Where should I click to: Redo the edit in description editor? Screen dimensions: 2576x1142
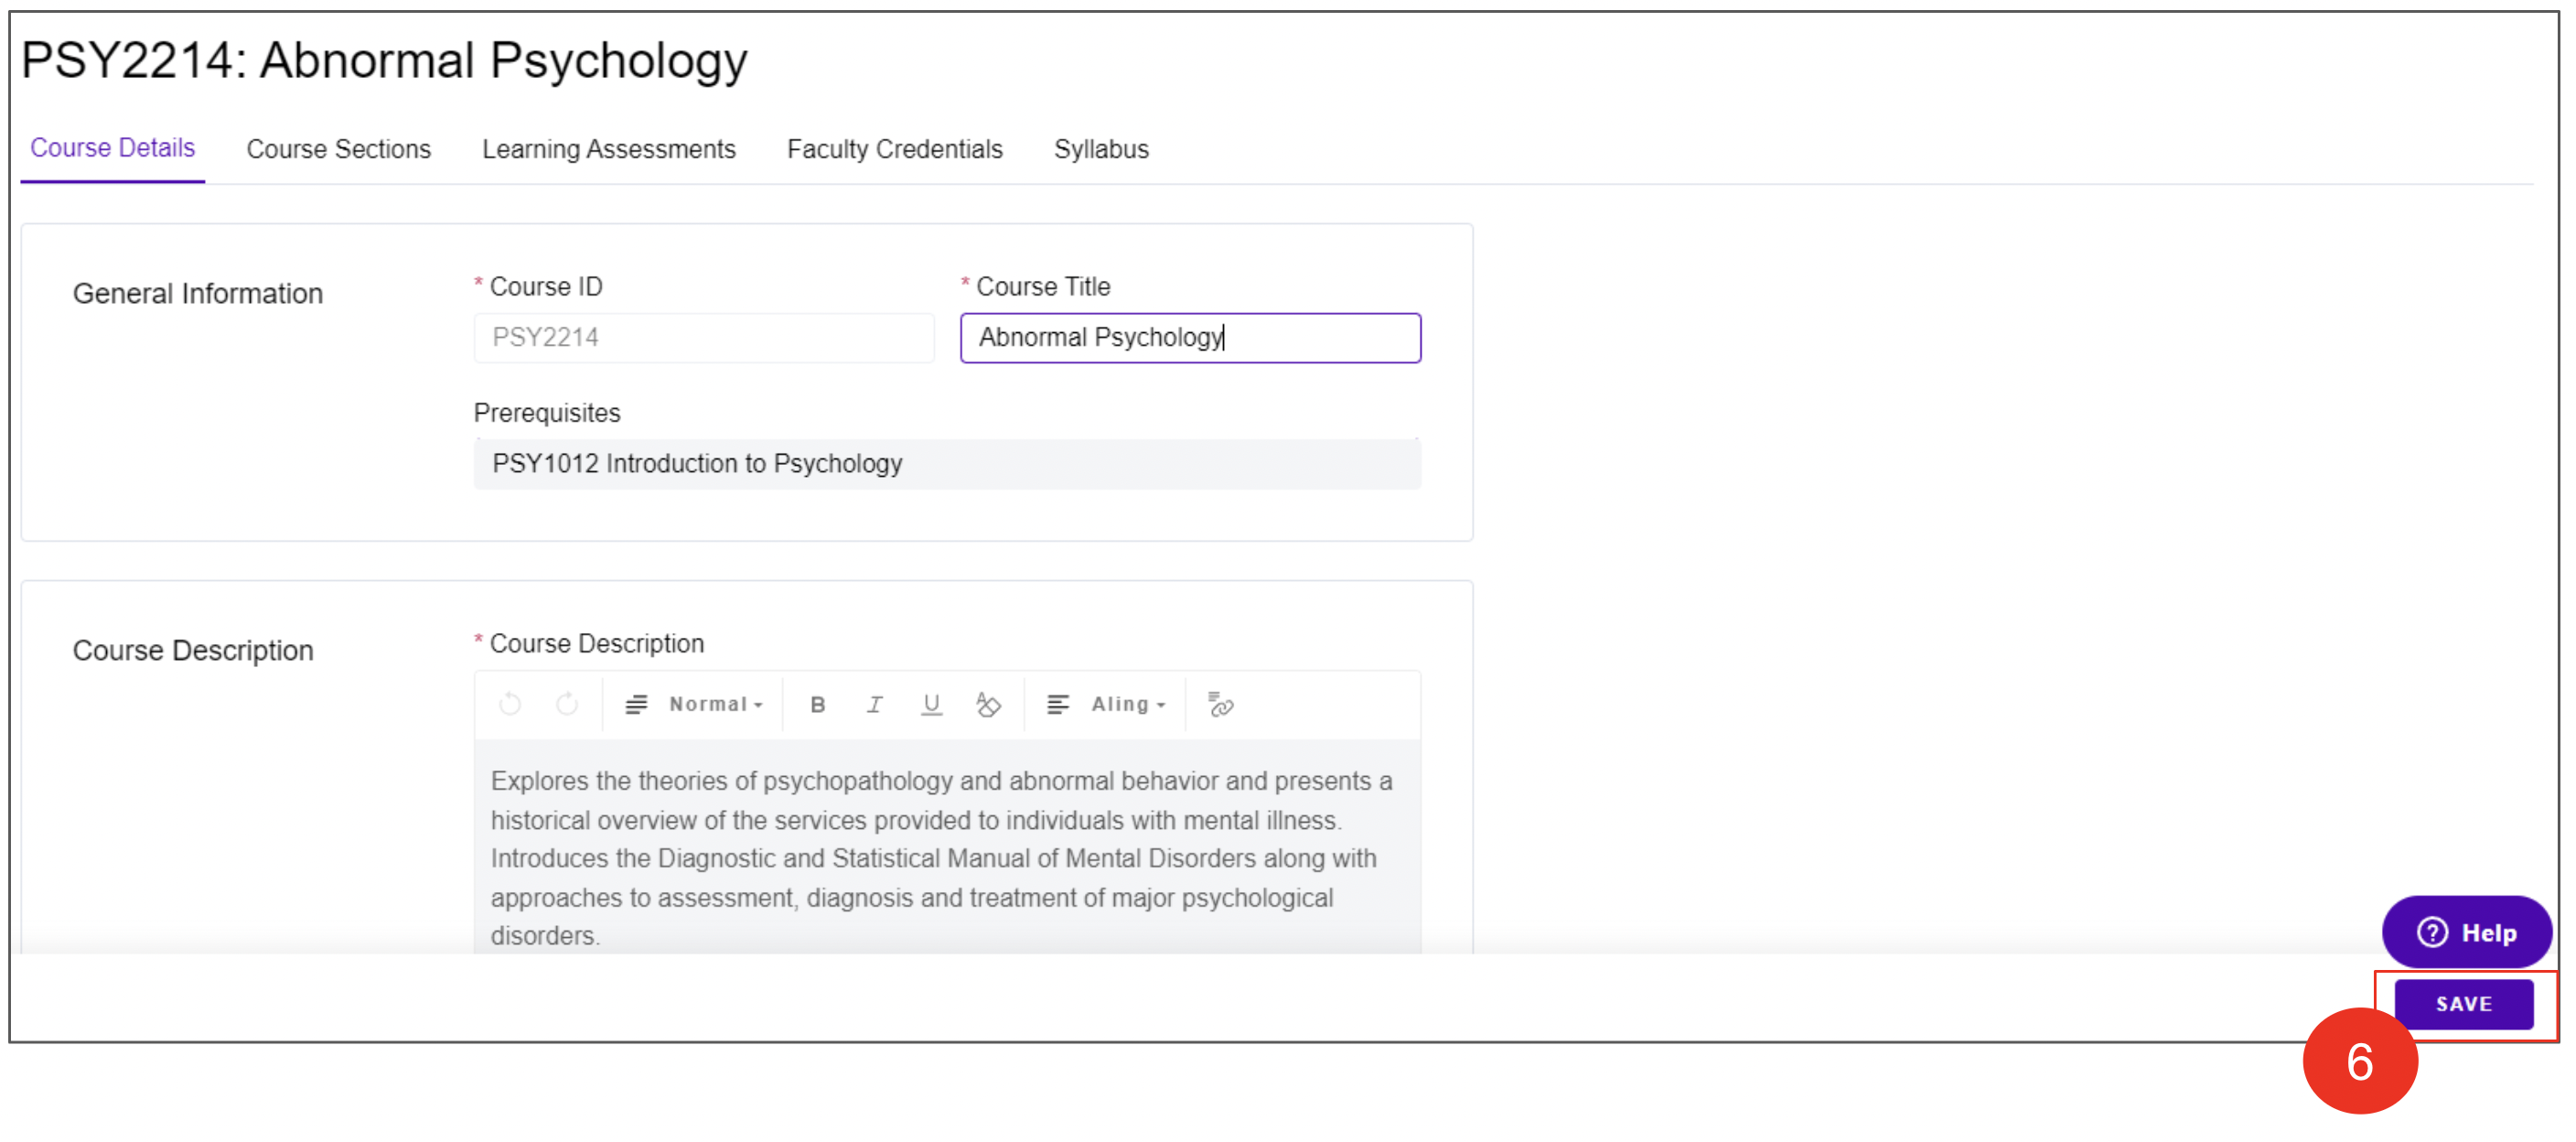(567, 705)
